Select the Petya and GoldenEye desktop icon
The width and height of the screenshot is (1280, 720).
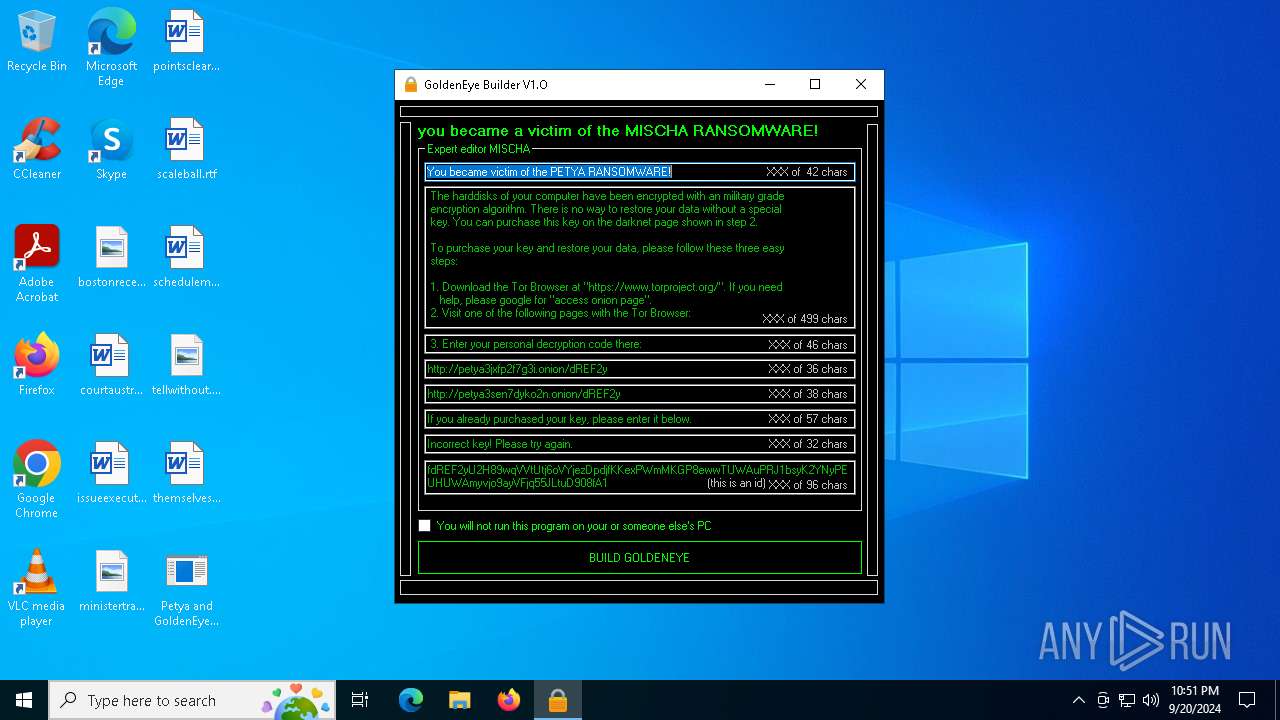(186, 589)
